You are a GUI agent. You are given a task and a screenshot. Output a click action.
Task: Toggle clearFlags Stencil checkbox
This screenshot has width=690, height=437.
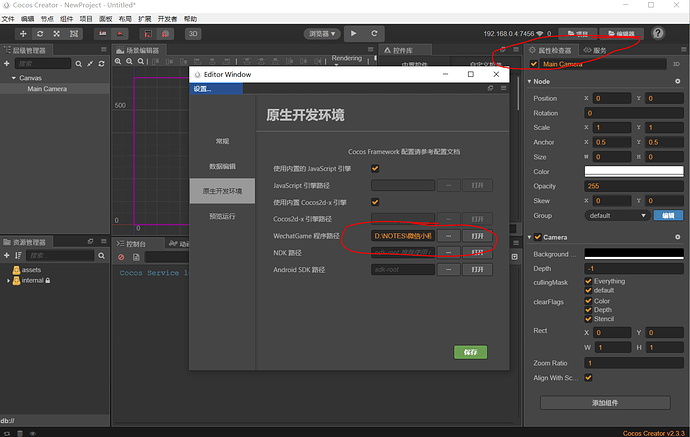click(588, 319)
